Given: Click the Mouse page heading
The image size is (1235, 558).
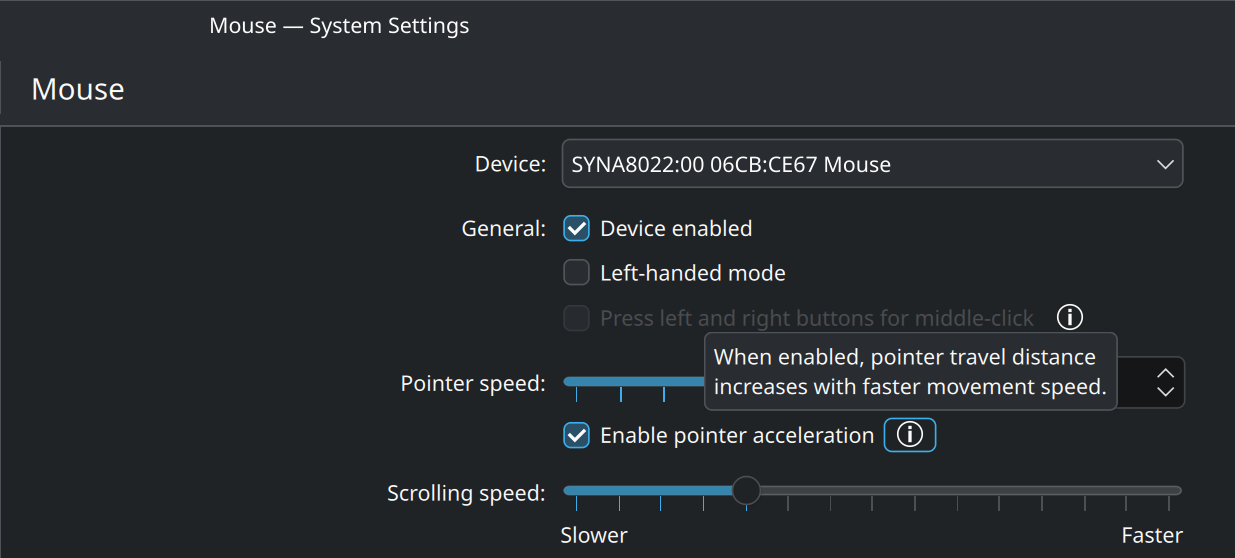Looking at the screenshot, I should coord(78,89).
